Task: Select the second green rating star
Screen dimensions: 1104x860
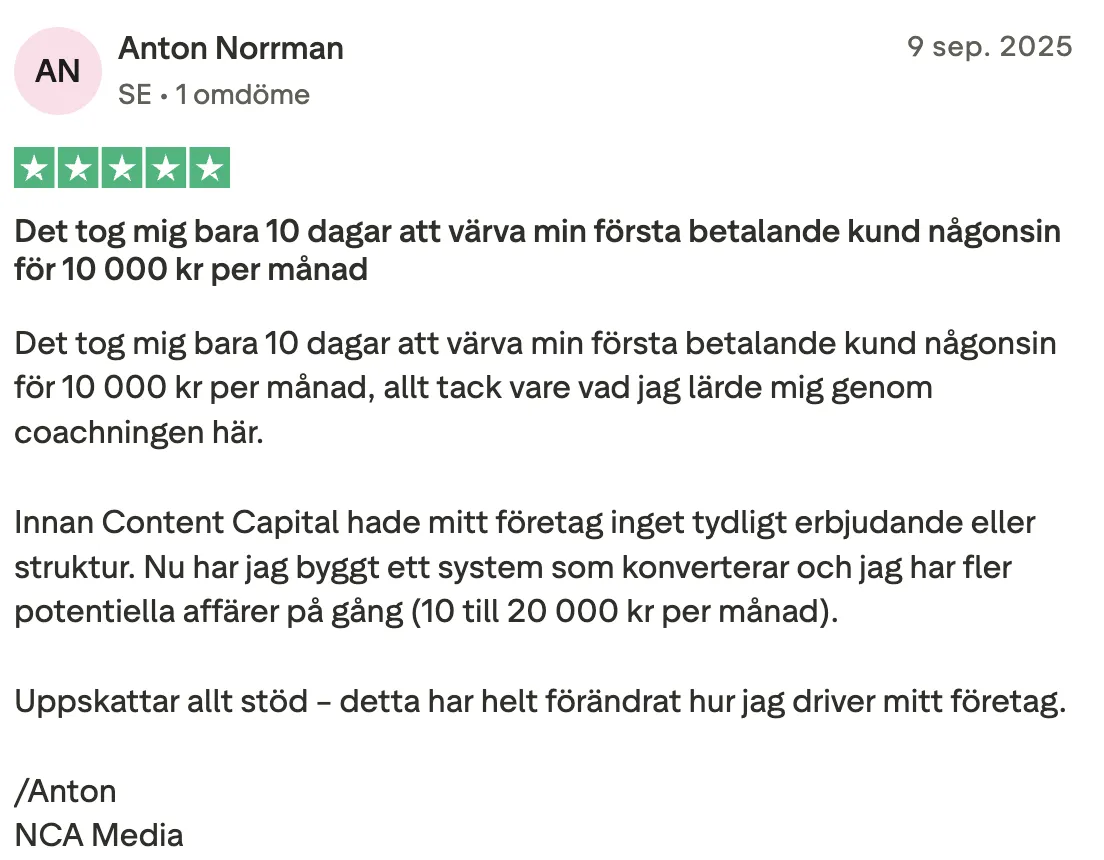Action: click(78, 168)
